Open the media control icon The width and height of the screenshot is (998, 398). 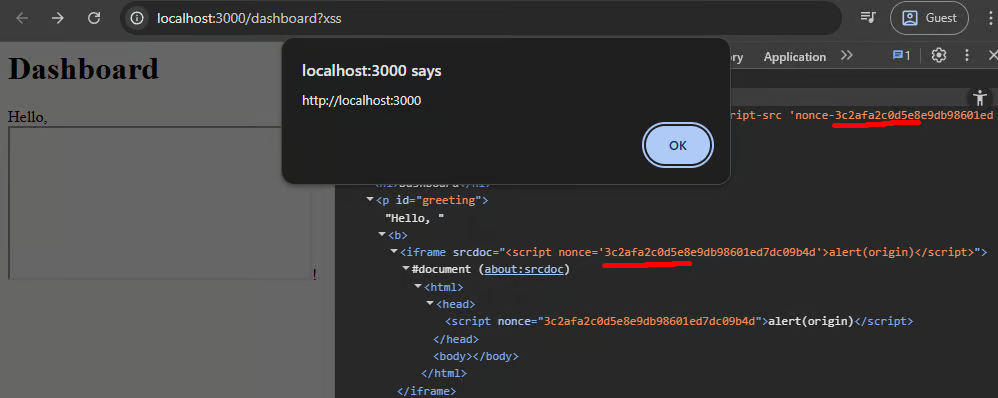point(868,18)
